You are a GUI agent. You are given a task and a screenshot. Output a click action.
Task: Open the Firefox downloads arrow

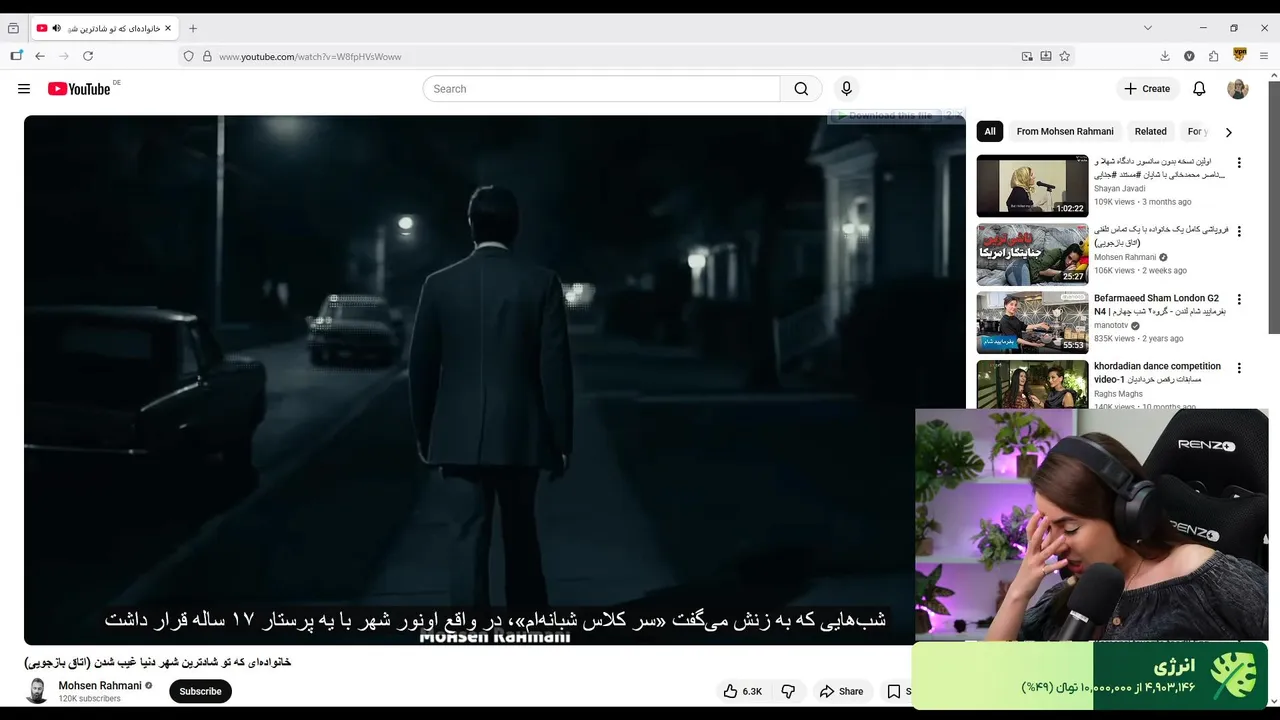coord(1165,56)
